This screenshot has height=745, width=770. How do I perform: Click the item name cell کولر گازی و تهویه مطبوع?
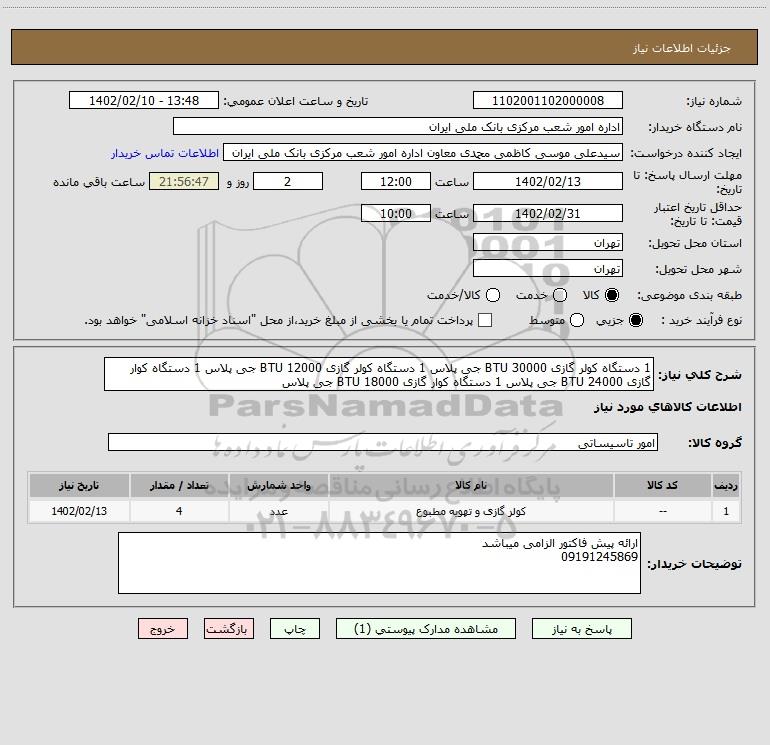(471, 511)
